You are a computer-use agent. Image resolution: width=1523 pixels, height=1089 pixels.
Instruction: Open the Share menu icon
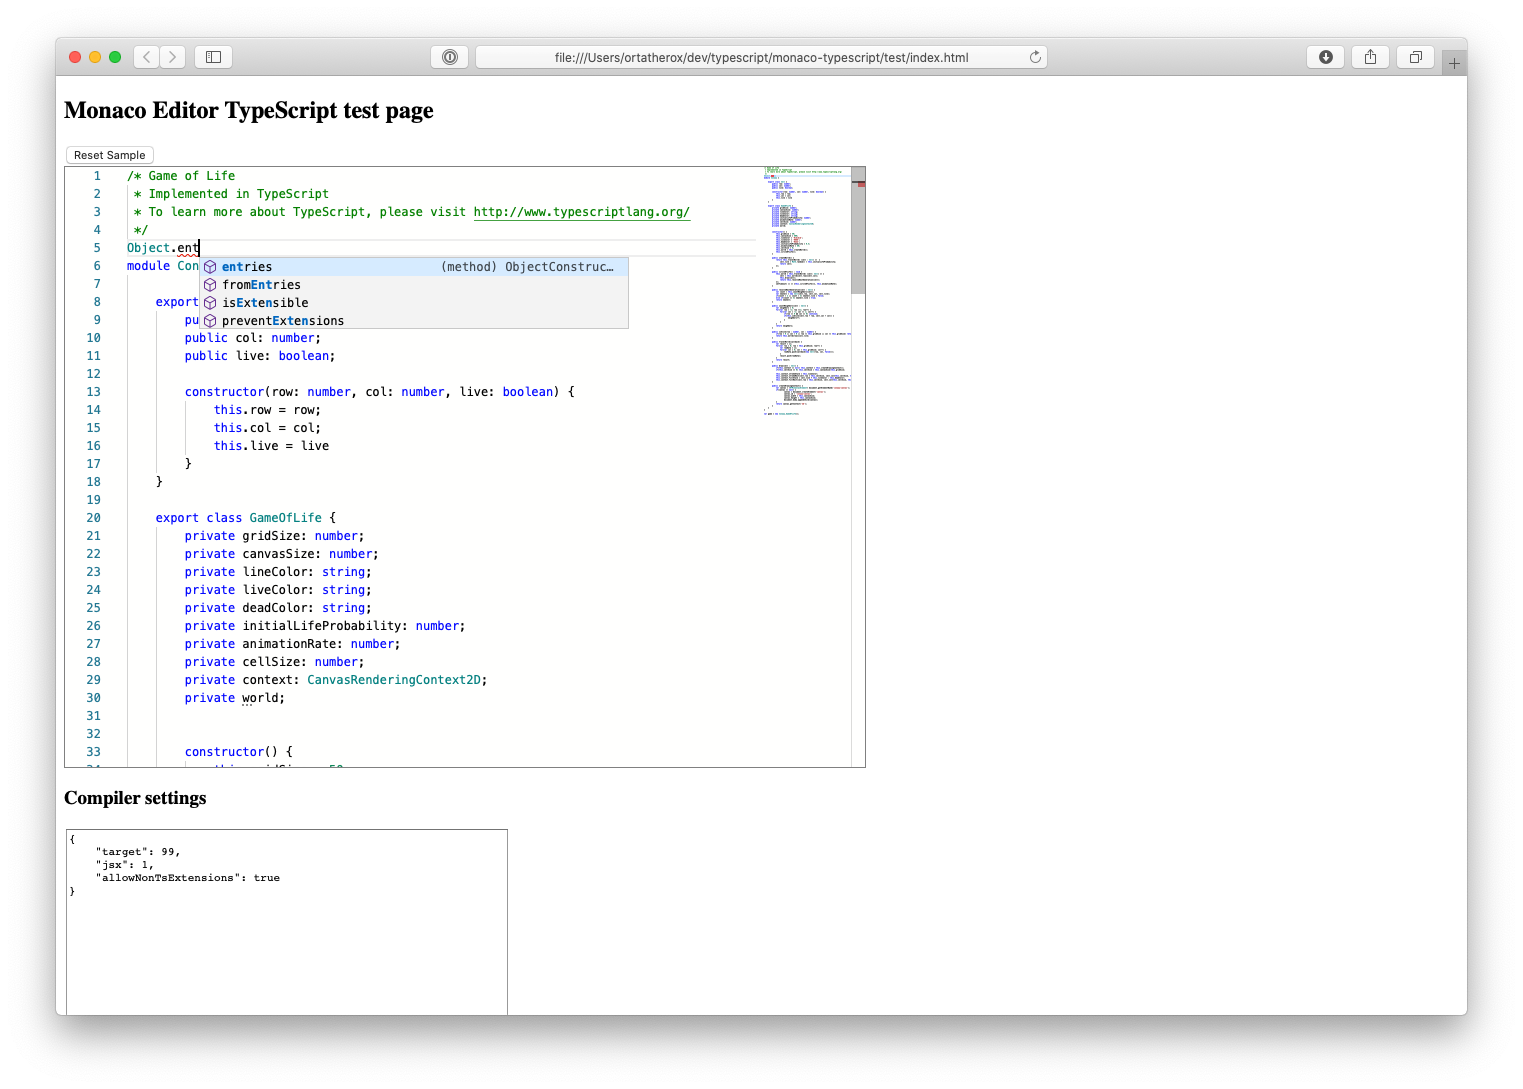tap(1370, 57)
